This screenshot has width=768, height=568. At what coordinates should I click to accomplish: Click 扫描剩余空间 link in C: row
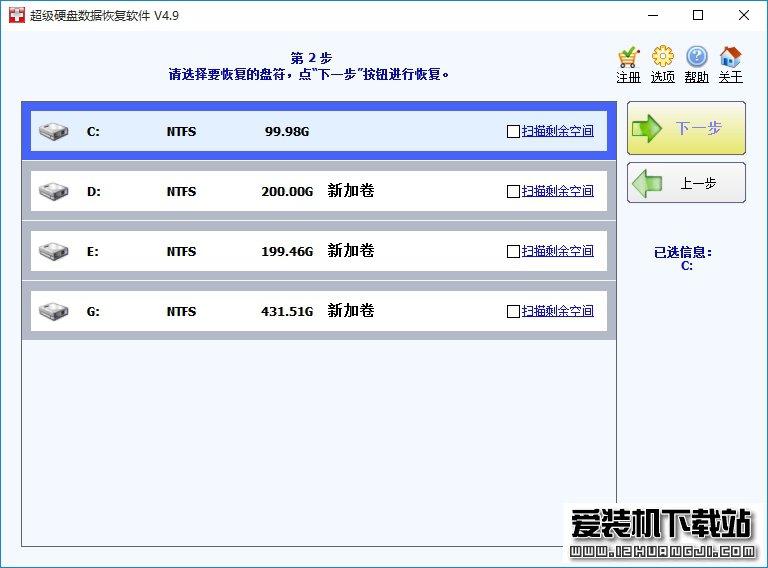click(557, 131)
